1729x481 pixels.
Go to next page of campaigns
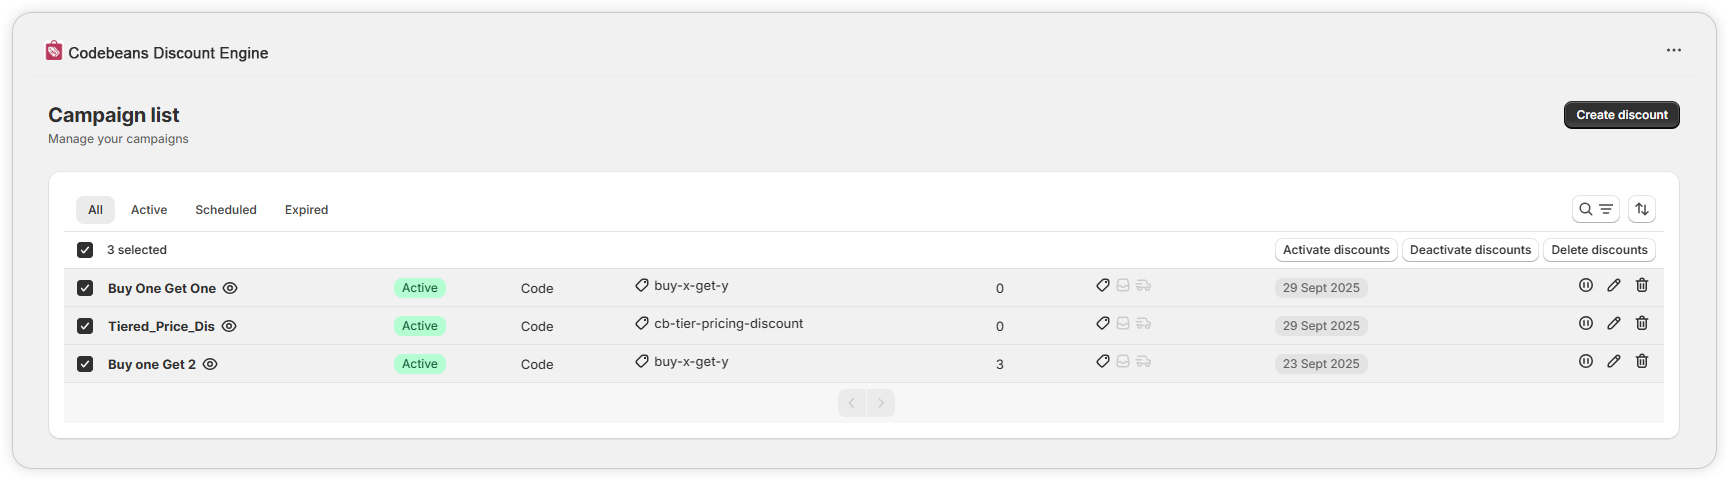click(x=880, y=403)
